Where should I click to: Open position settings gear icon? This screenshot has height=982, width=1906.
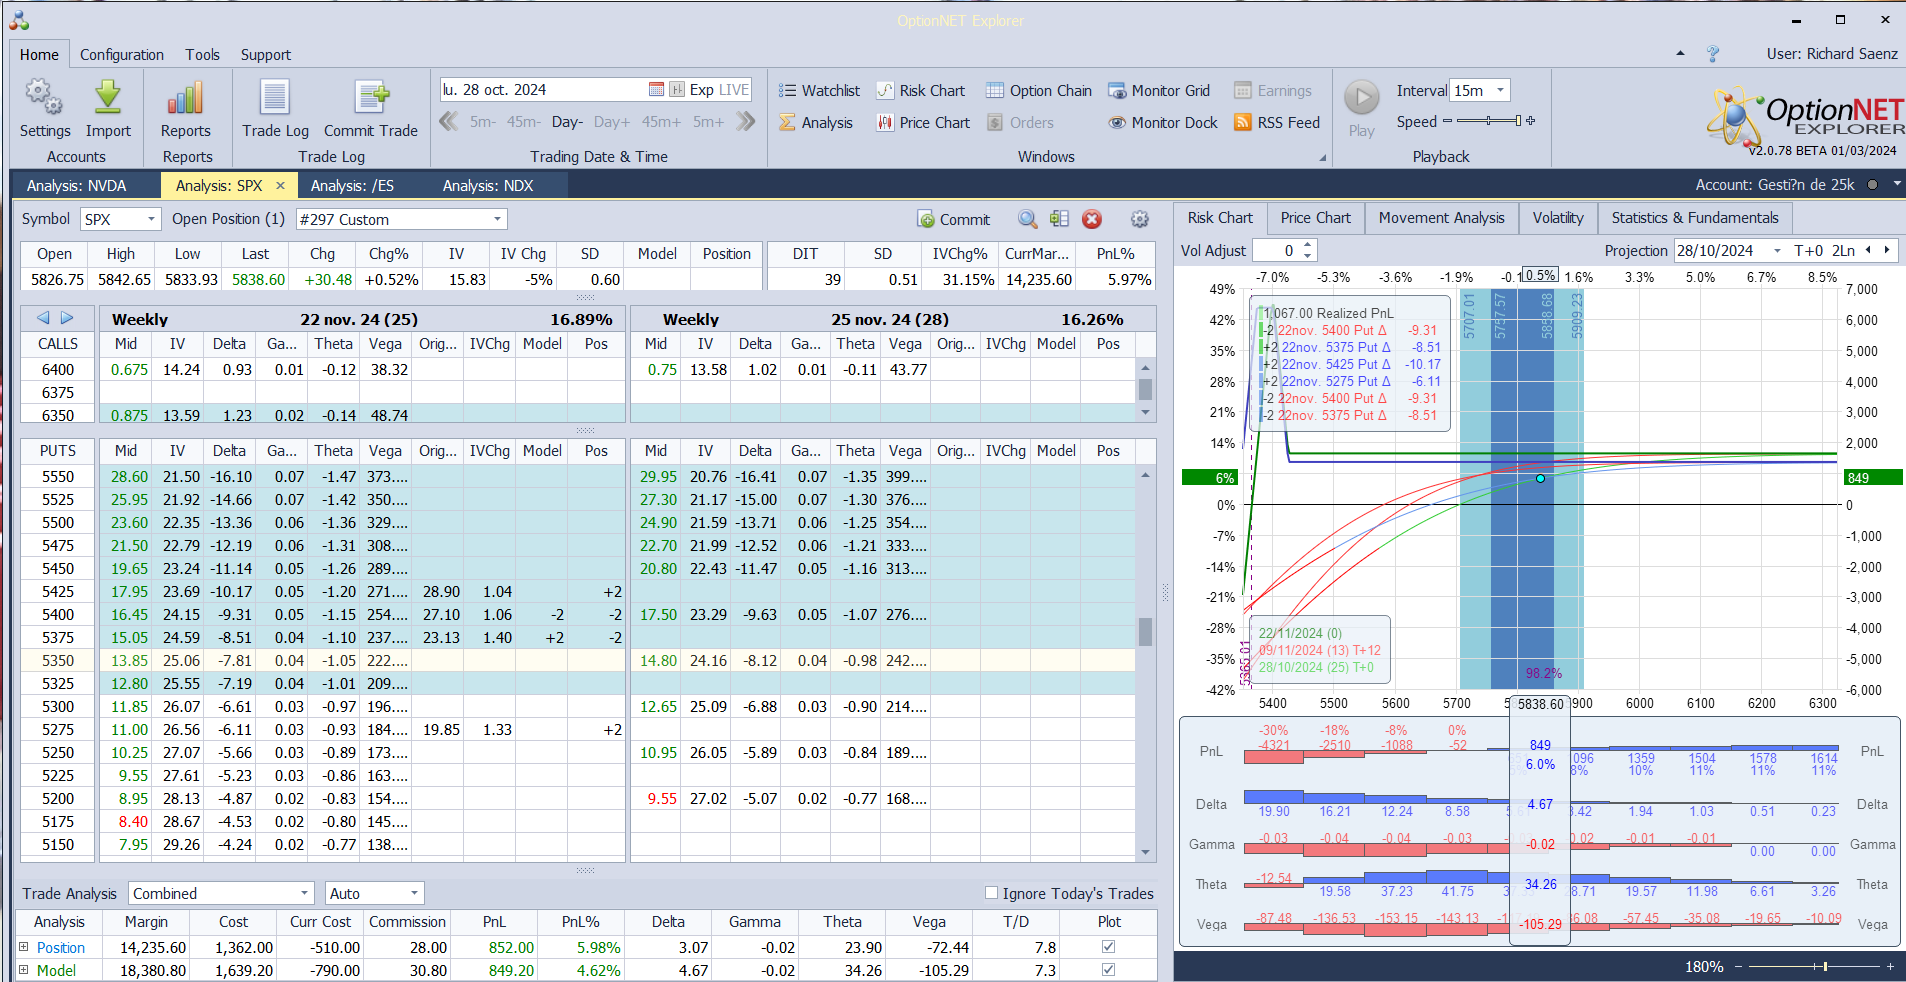coord(1140,219)
